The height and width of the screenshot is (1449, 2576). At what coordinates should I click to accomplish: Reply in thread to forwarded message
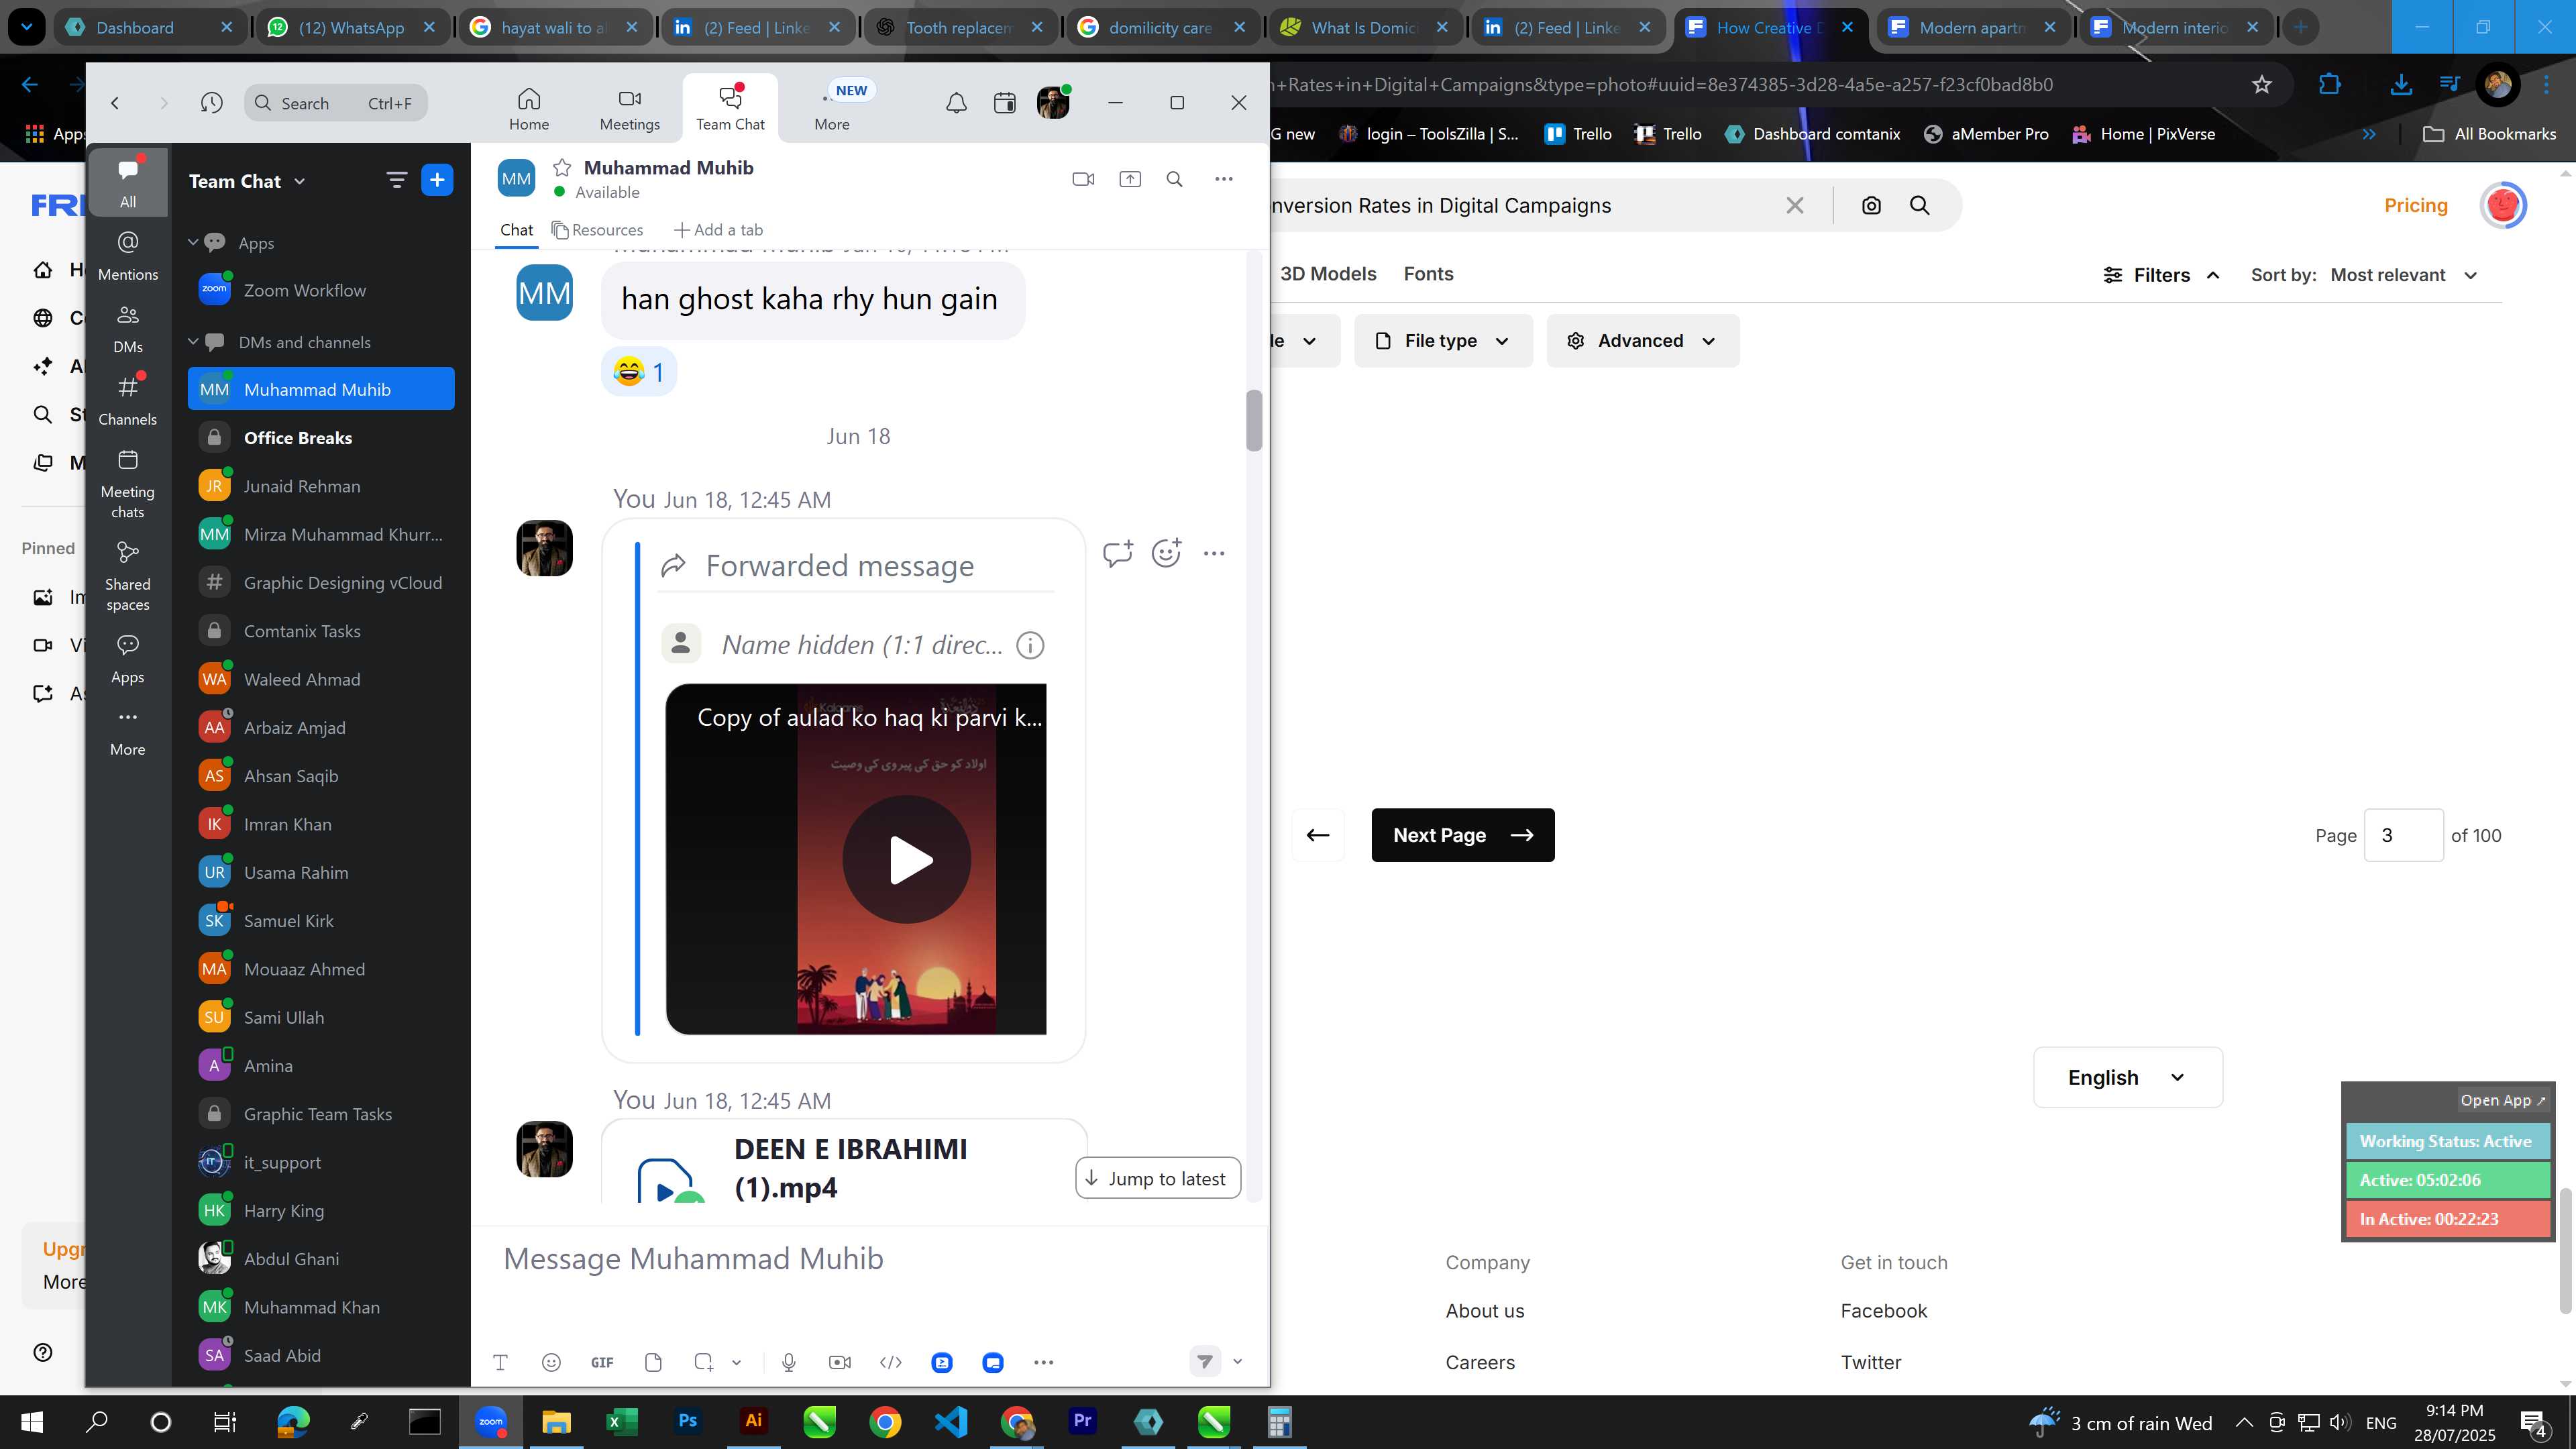(x=1117, y=553)
